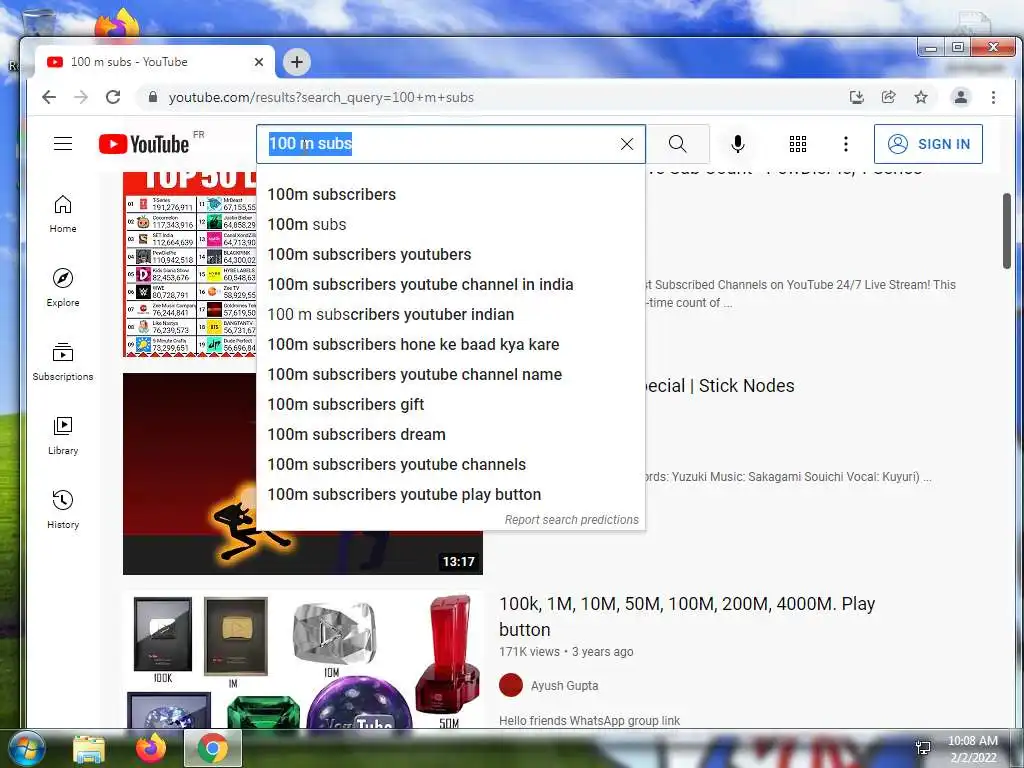1024x768 pixels.
Task: Choose suggestion '100m subscribers'
Action: [451, 195]
